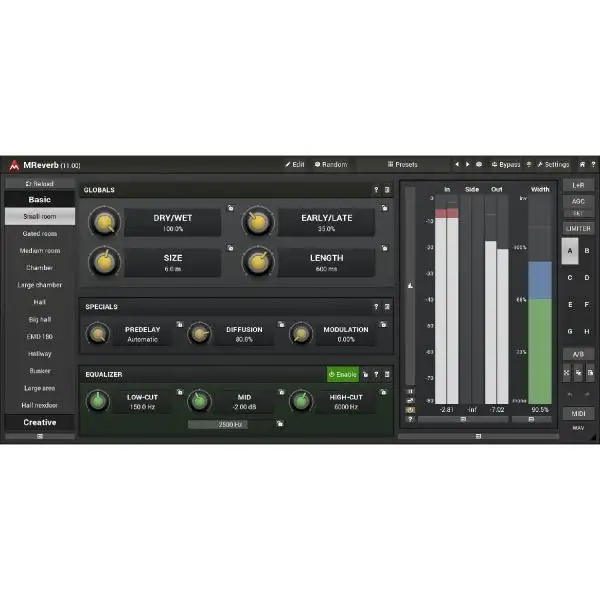The width and height of the screenshot is (600, 600).
Task: Select the Medium room preset
Action: [40, 250]
